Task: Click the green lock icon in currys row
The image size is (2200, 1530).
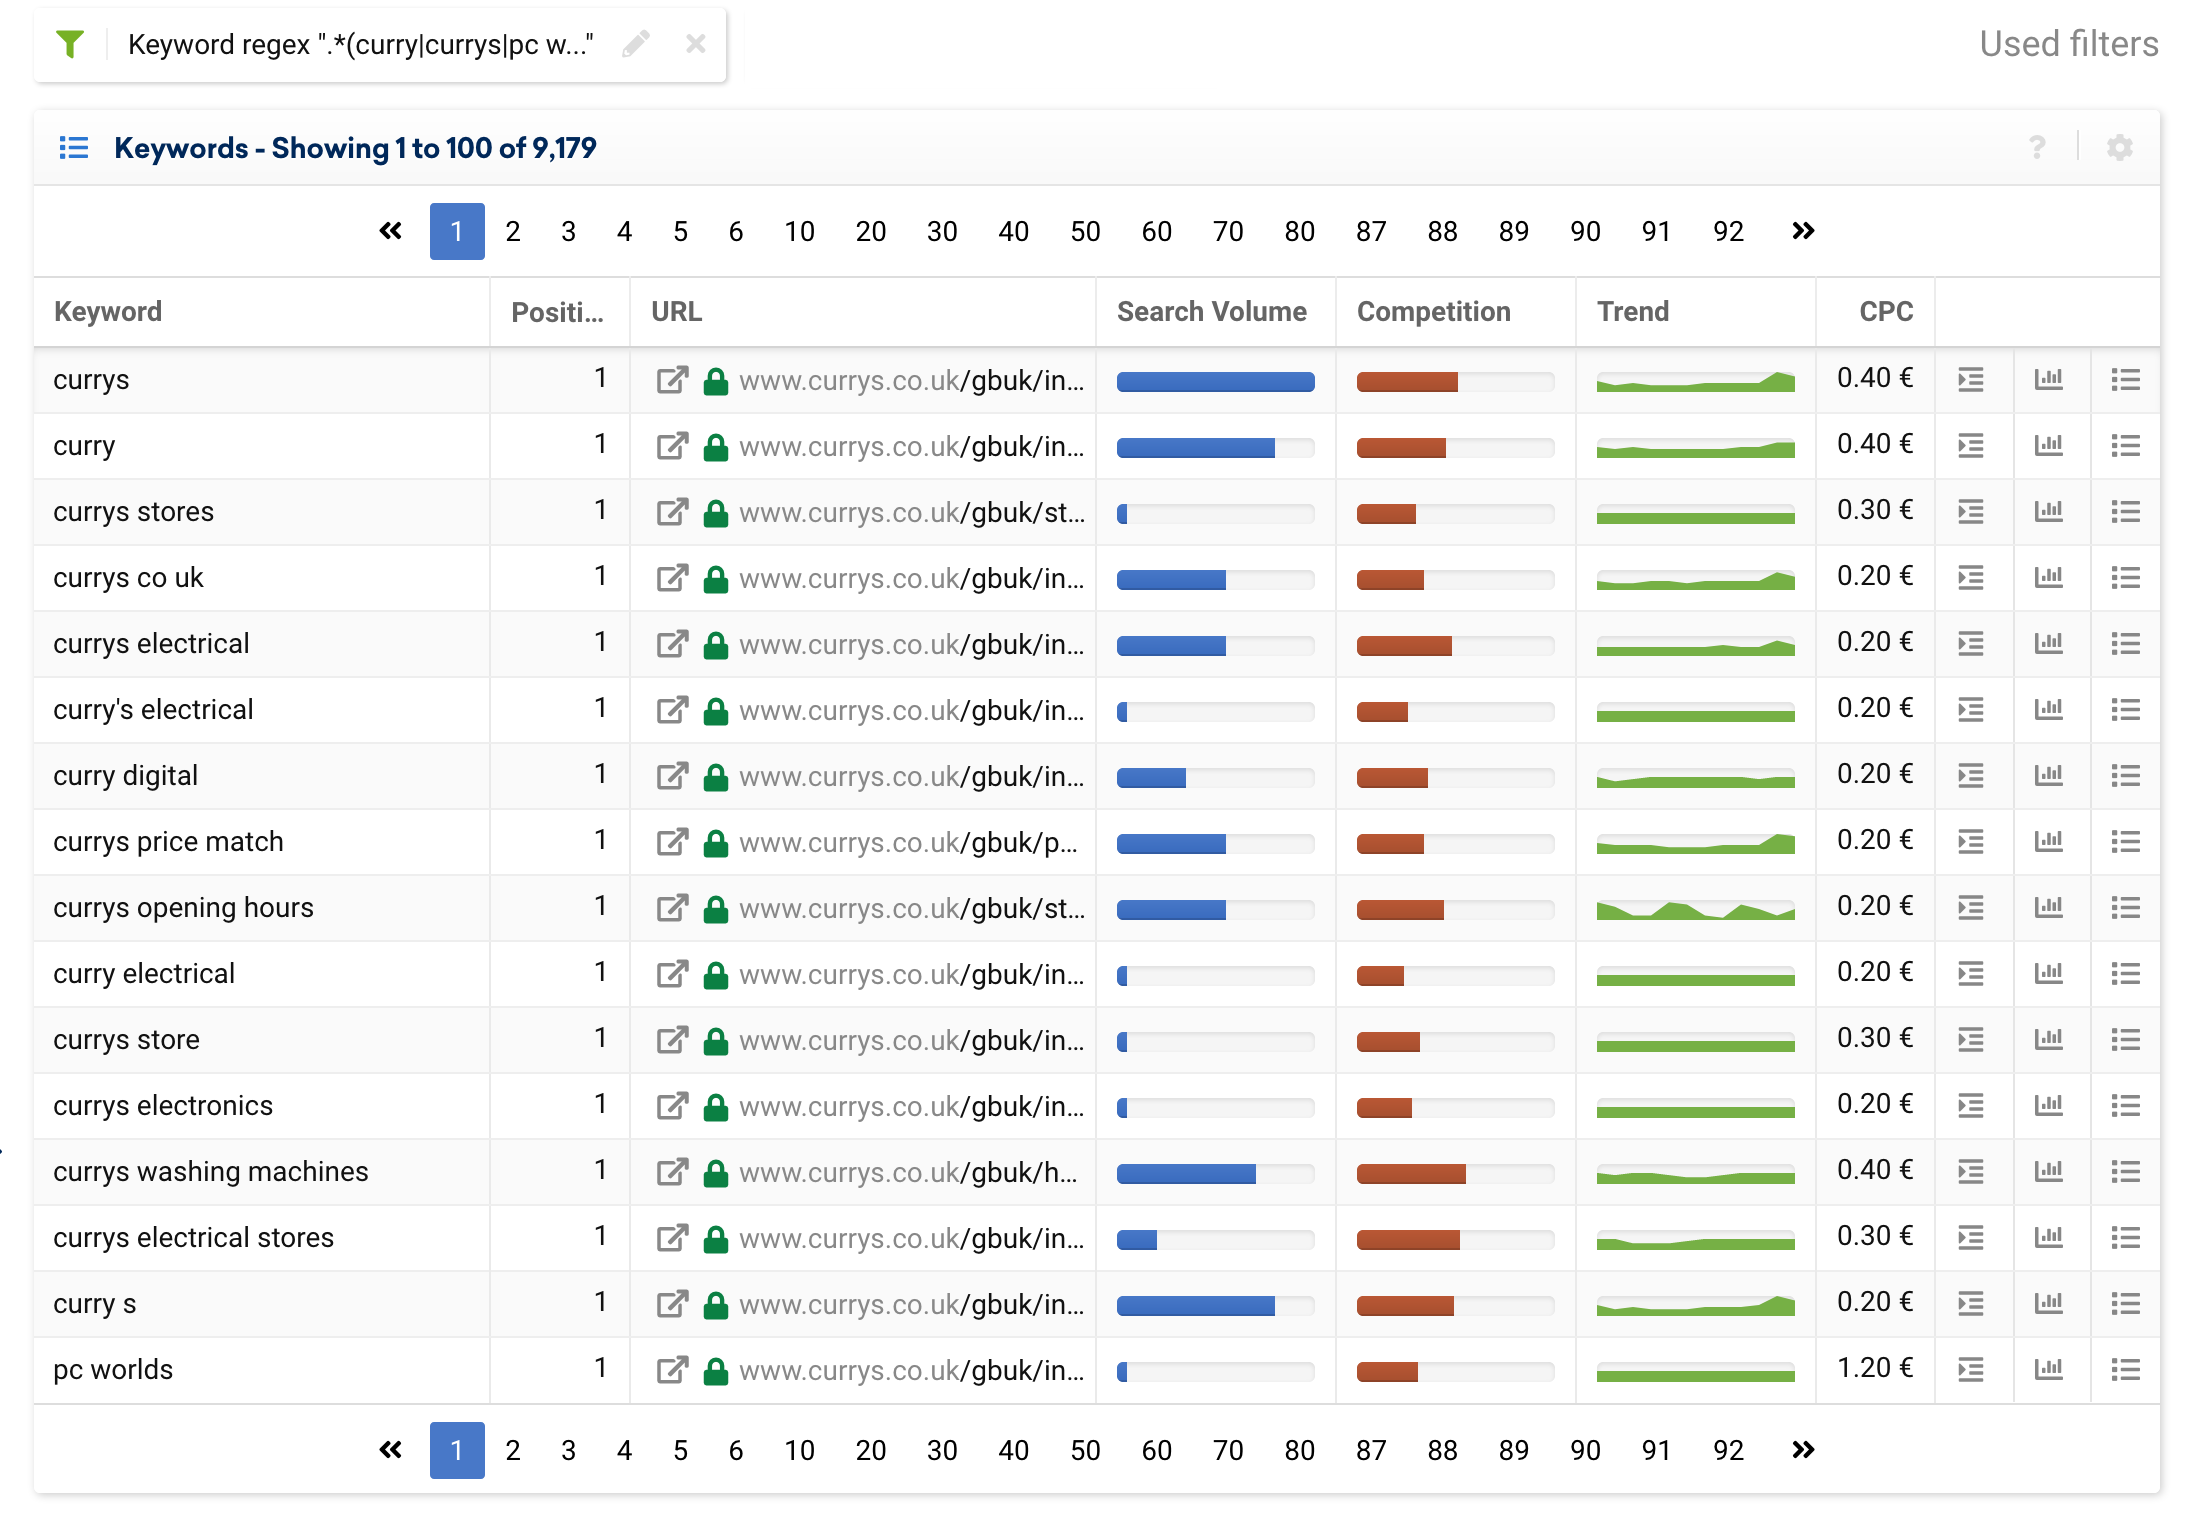Action: click(715, 380)
